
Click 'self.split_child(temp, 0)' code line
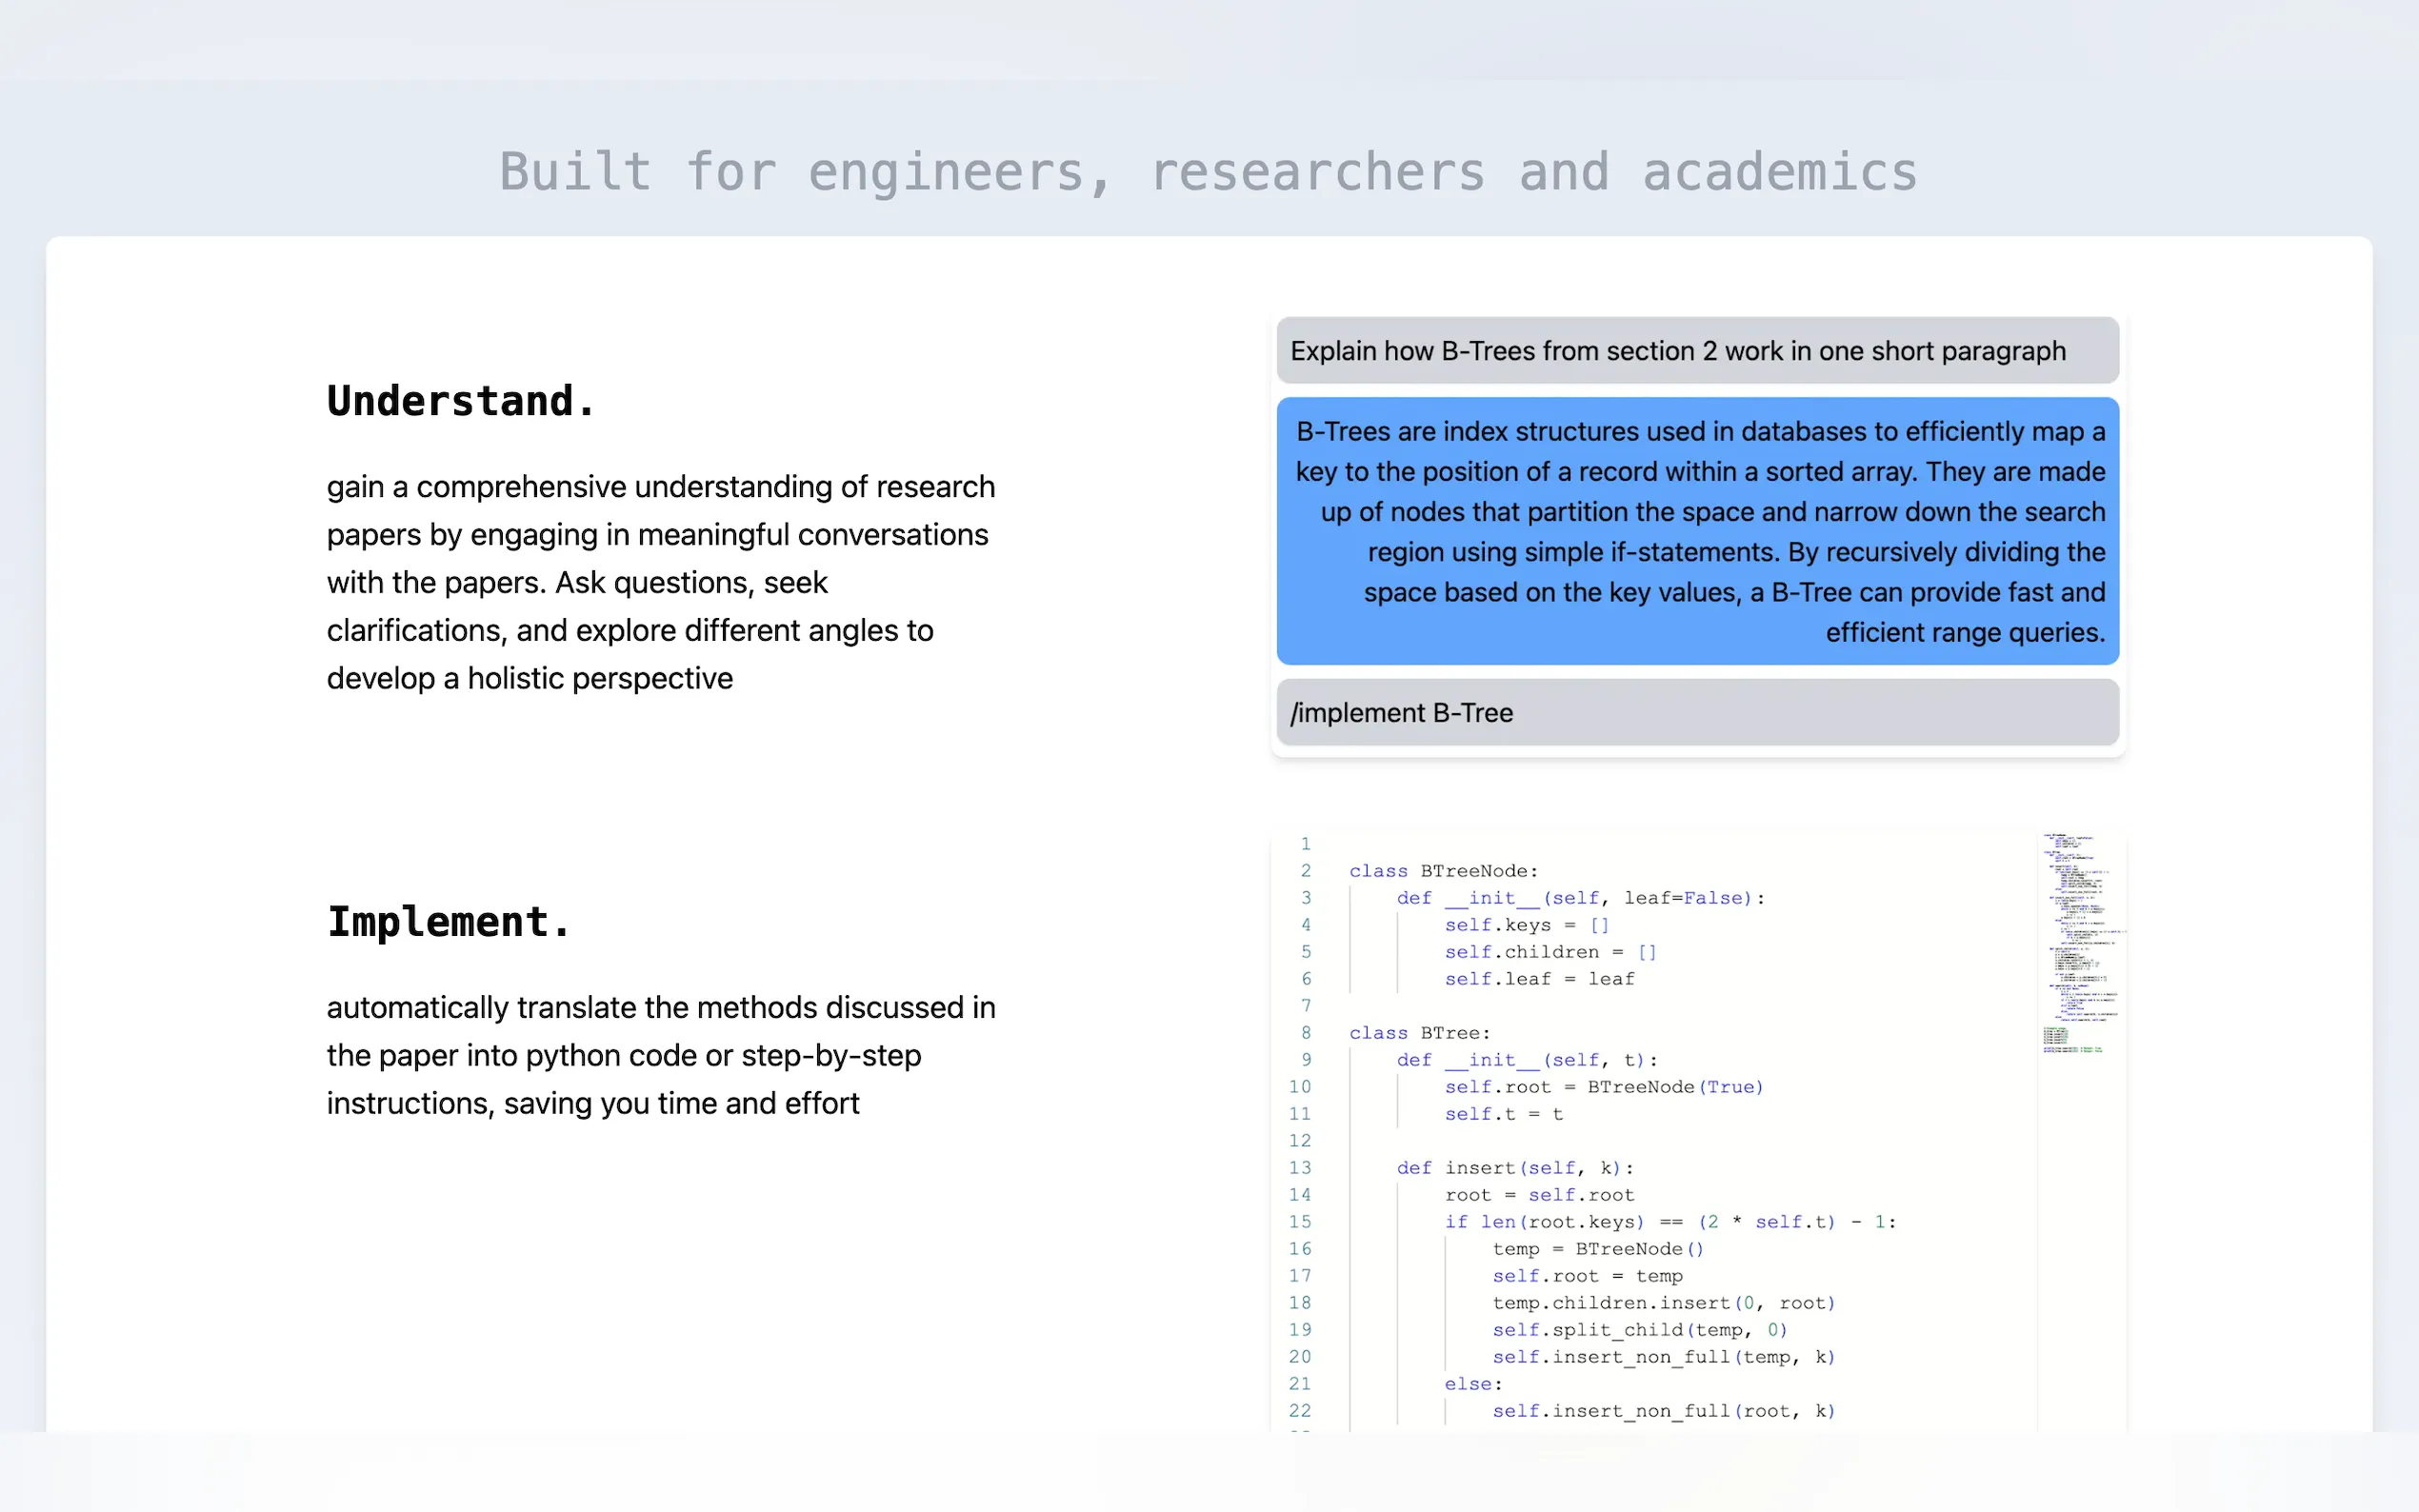[x=1639, y=1330]
